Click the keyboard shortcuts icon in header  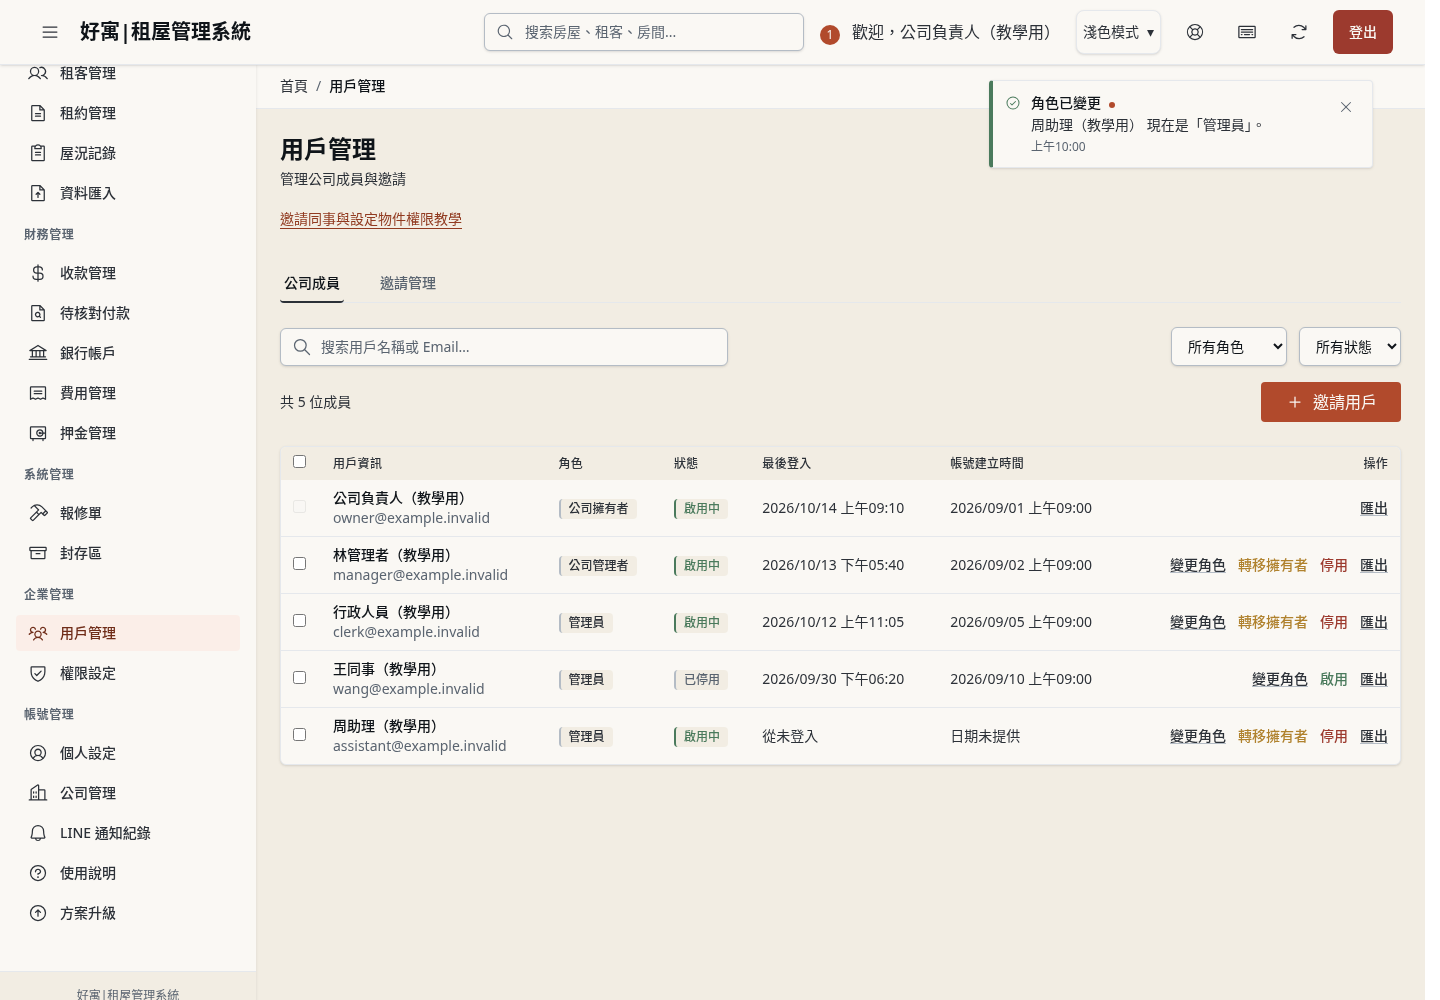(x=1247, y=32)
